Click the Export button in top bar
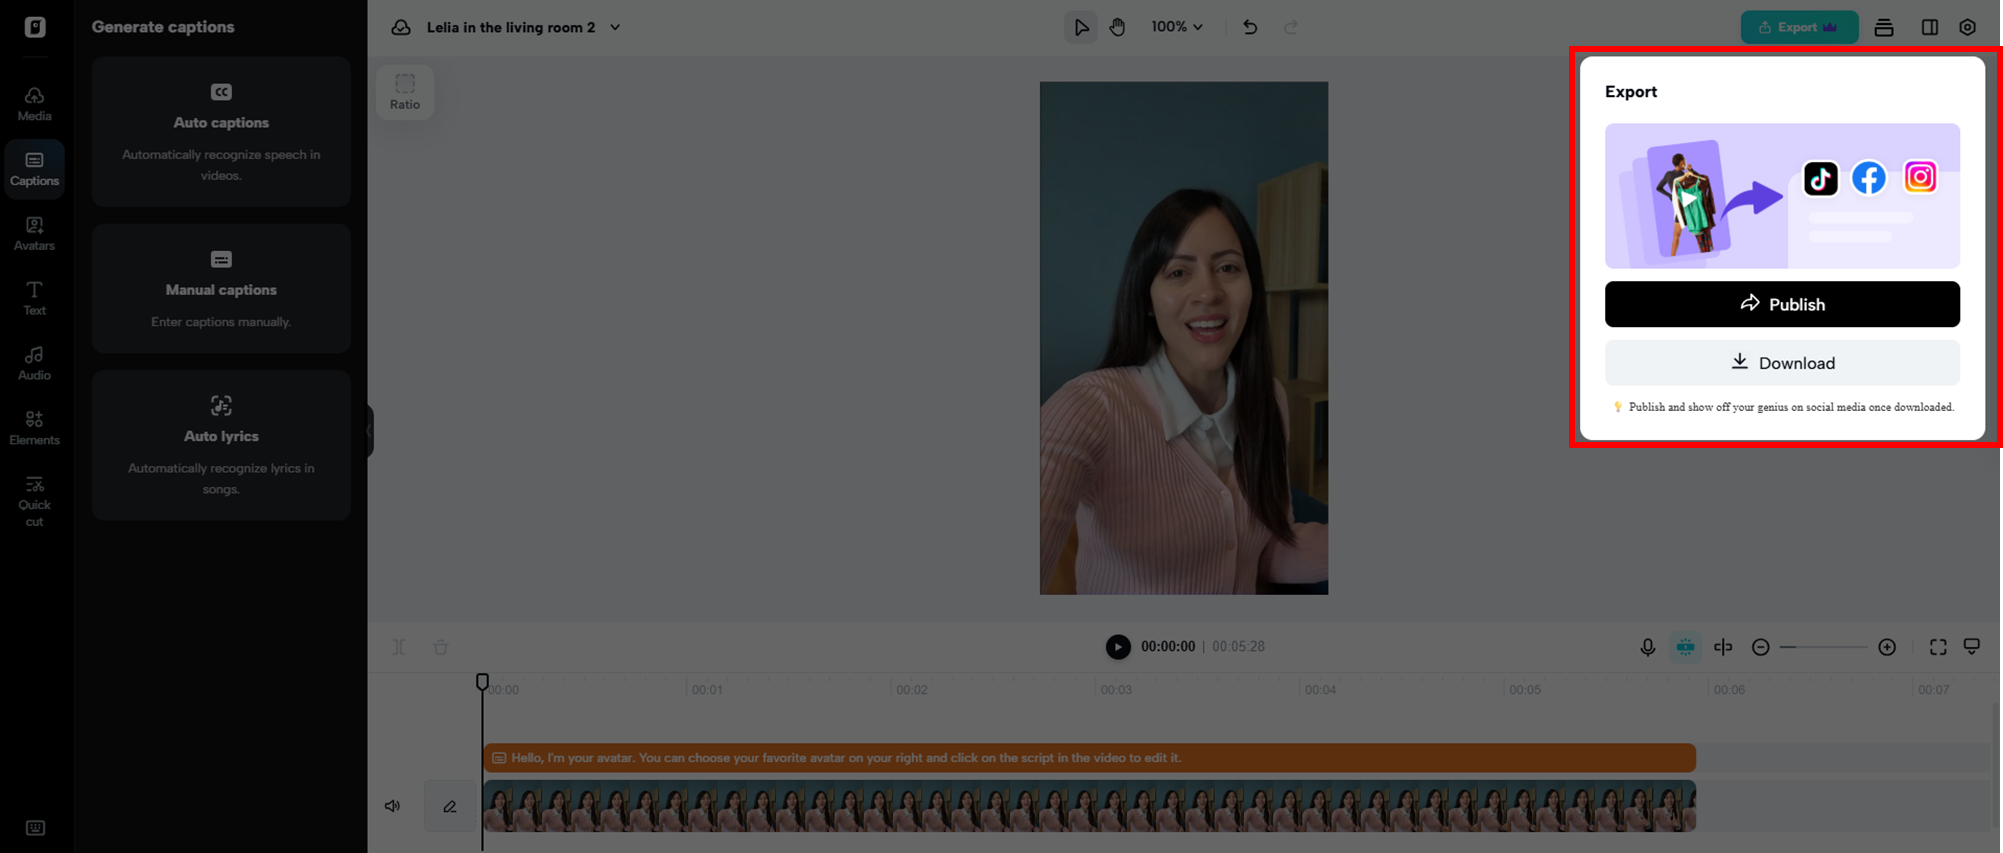The width and height of the screenshot is (2003, 853). click(1799, 27)
